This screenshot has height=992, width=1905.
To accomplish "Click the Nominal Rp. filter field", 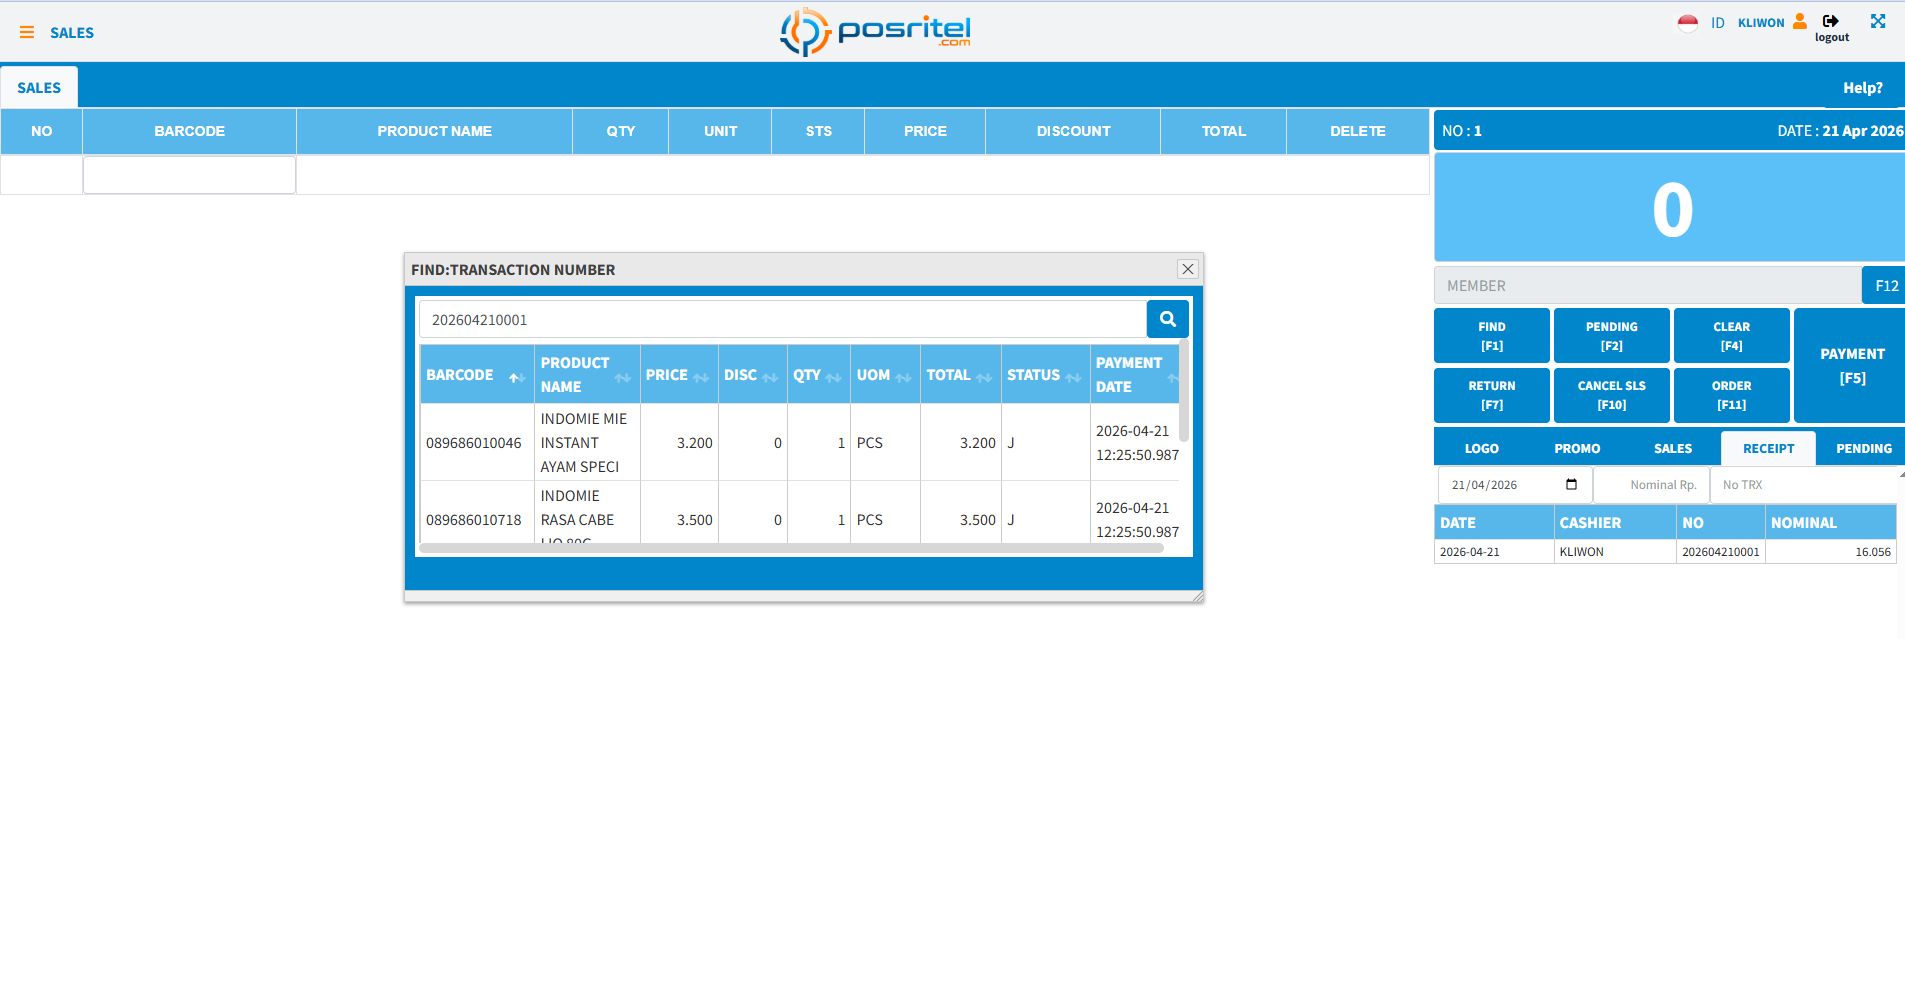I will [x=1651, y=485].
